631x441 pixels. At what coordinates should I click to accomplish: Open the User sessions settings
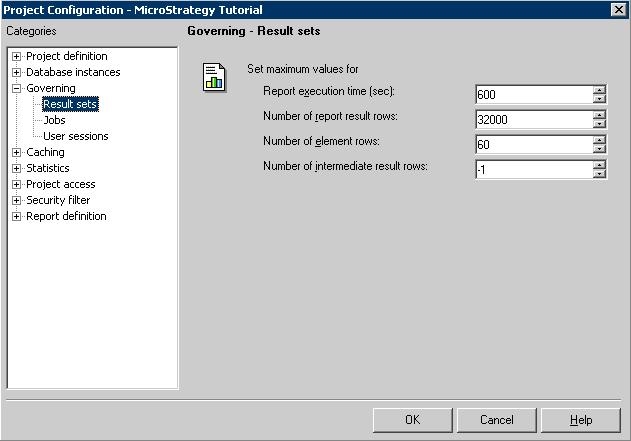pyautogui.click(x=76, y=136)
